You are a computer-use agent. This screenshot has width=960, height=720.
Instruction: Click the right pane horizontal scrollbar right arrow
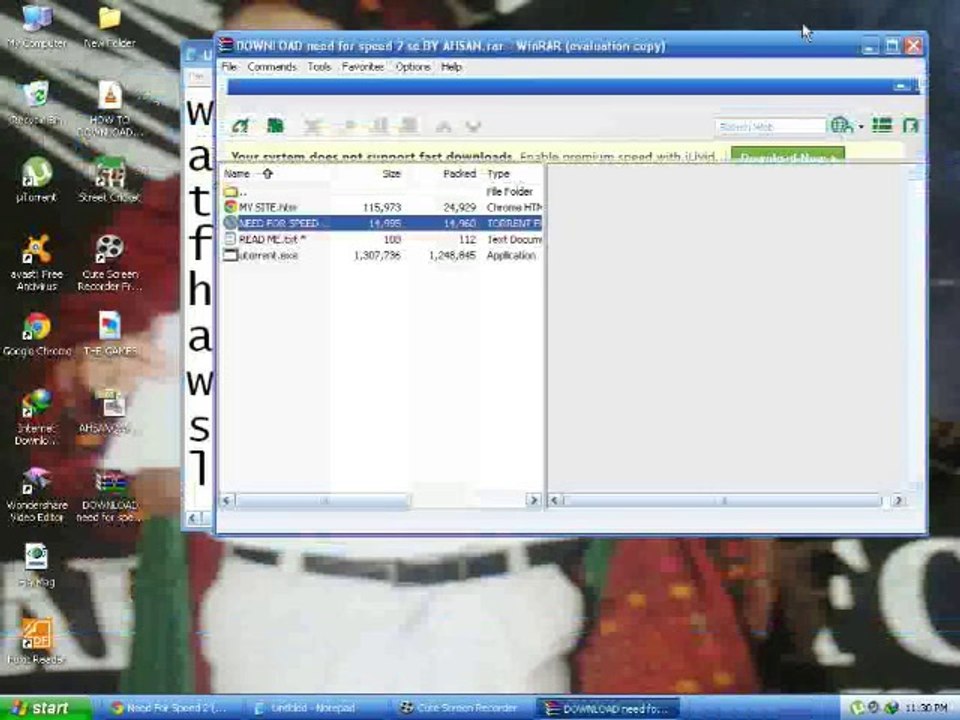898,500
